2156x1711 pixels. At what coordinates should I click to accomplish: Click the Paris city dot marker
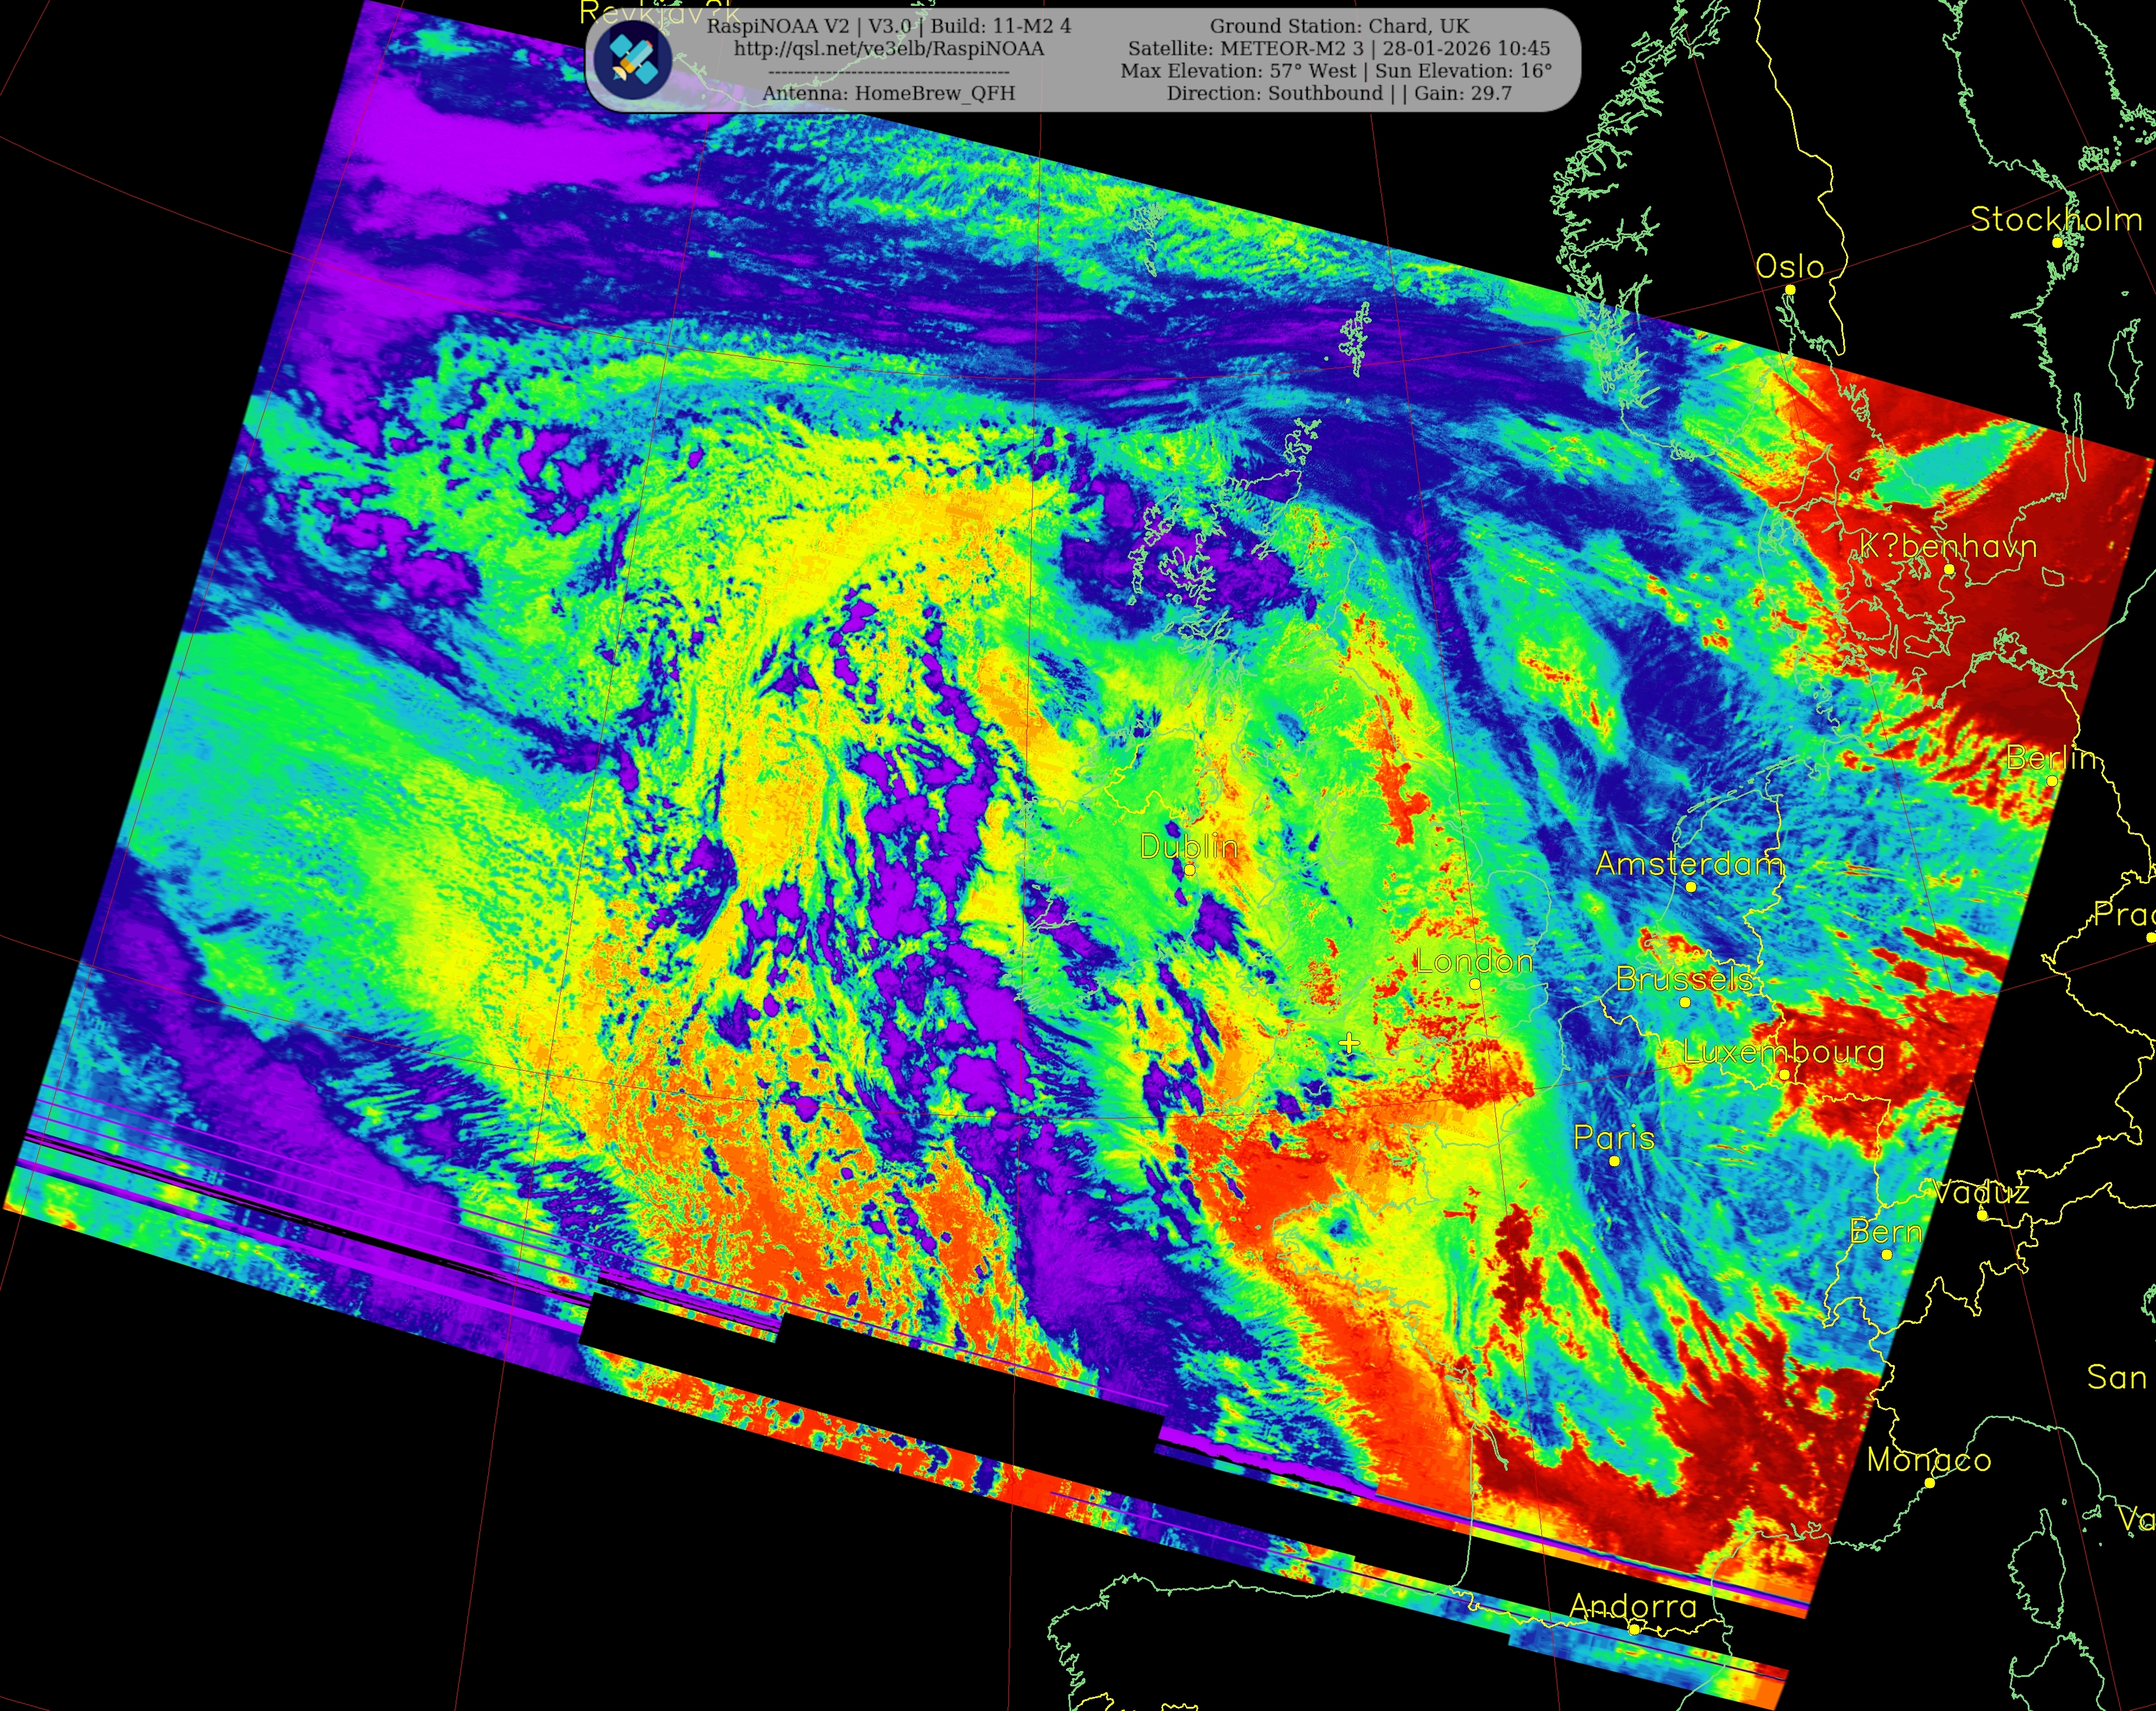[x=1614, y=1161]
